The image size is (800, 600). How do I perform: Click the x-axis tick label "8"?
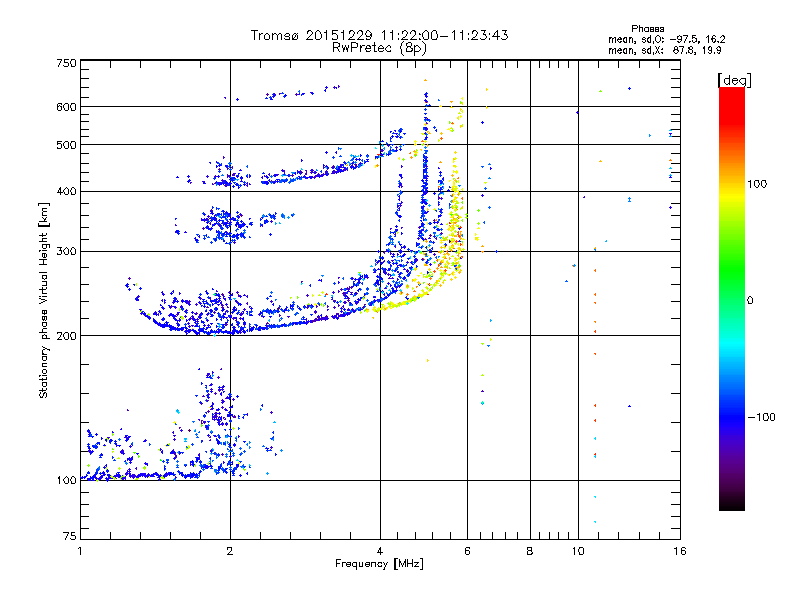530,551
